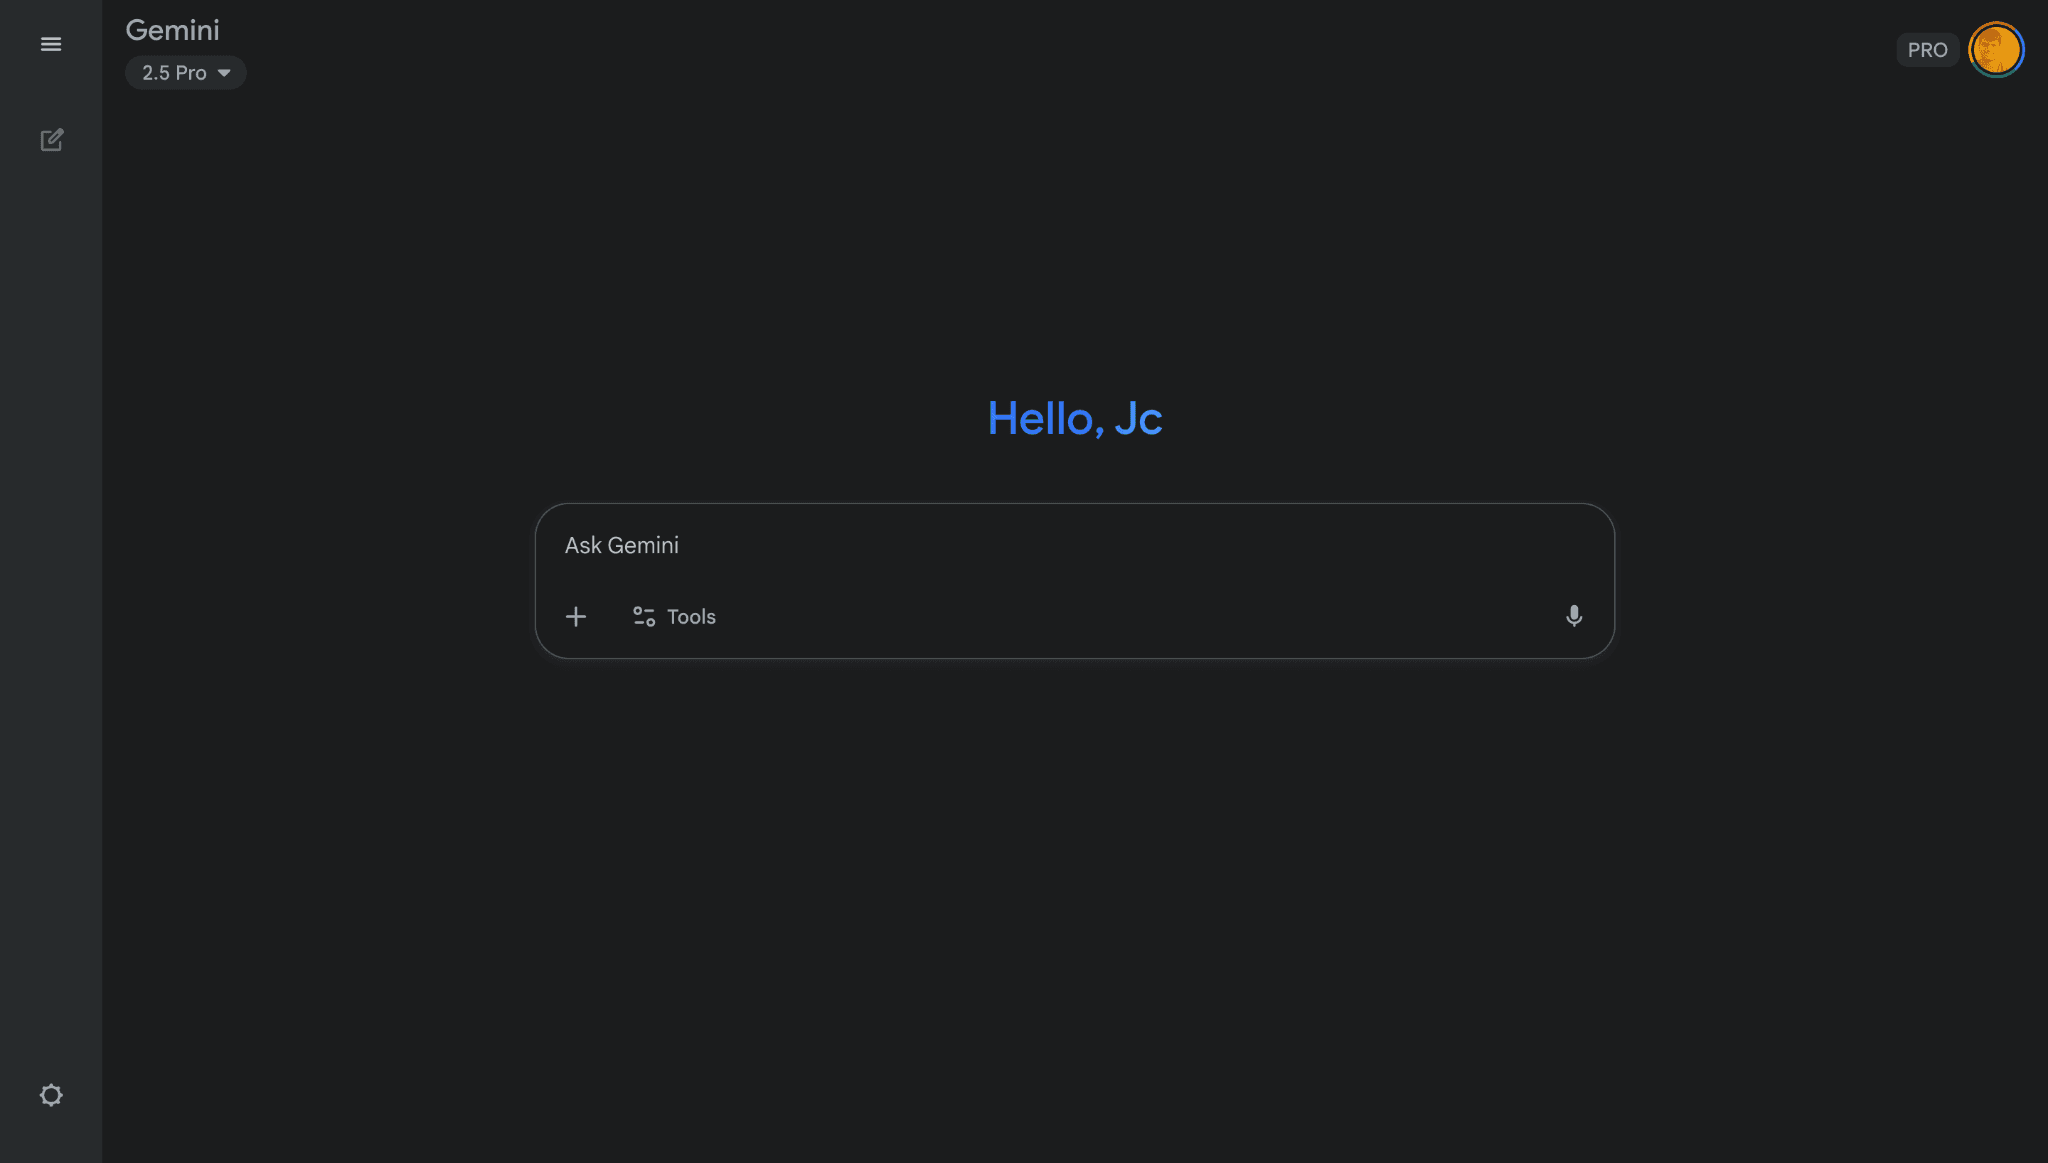Activate the microphone voice input
This screenshot has height=1163, width=2048.
pyautogui.click(x=1573, y=616)
